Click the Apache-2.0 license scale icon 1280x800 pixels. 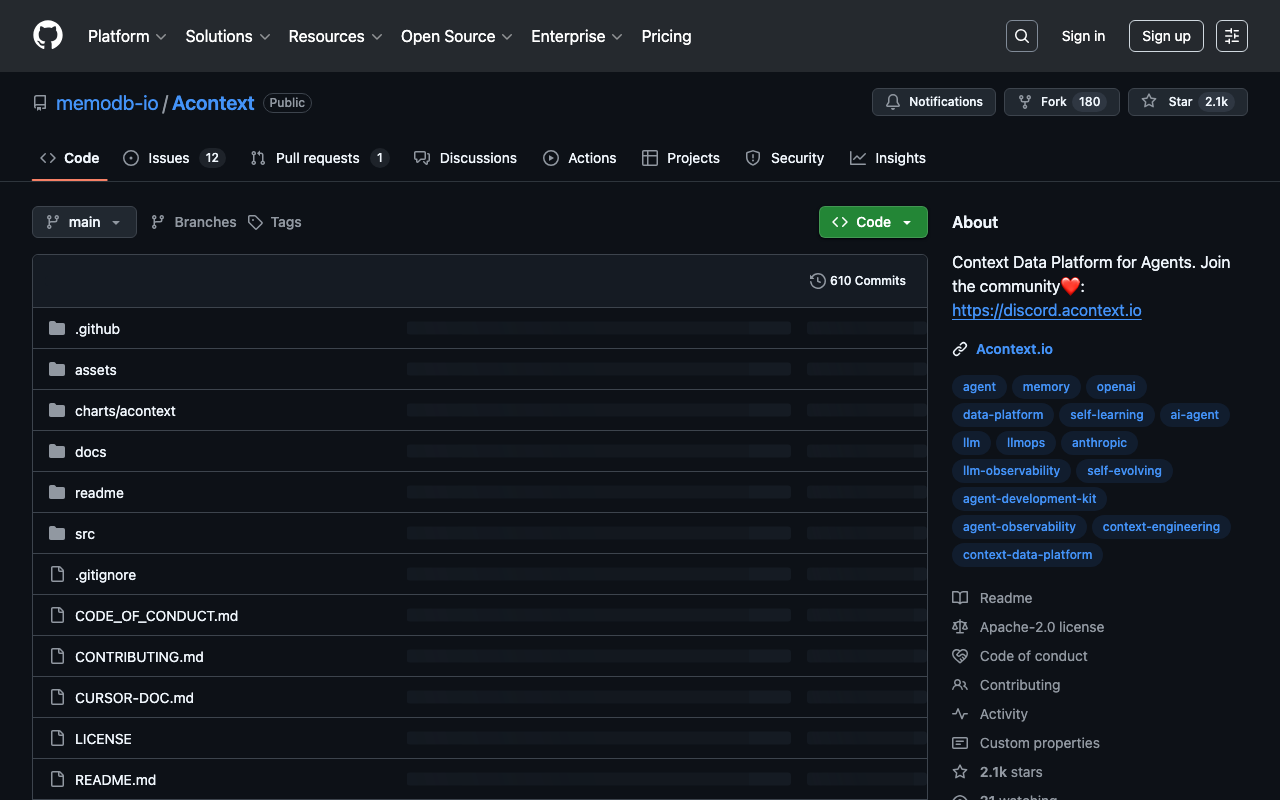coord(960,627)
